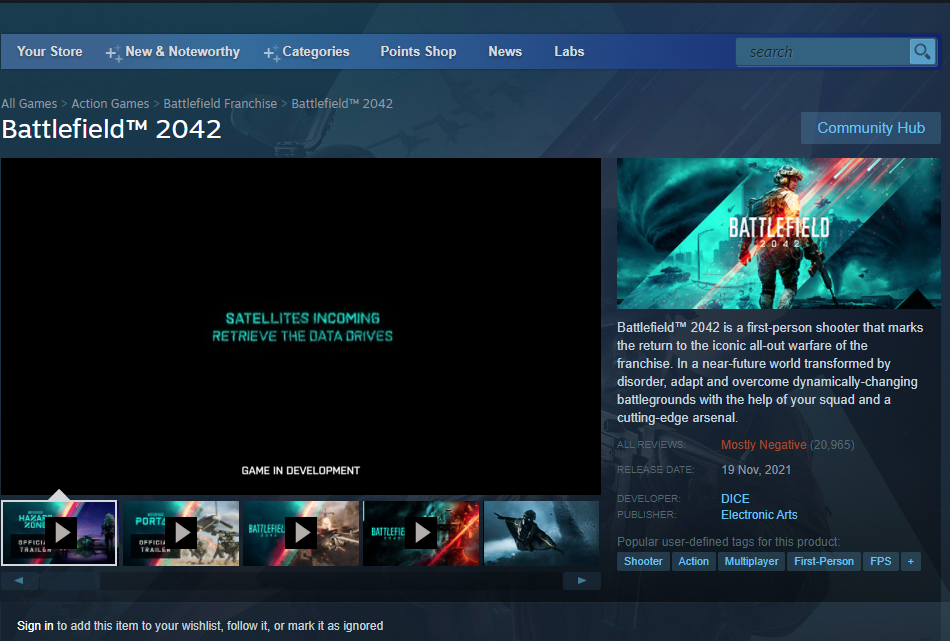Click the magnifying glass search button
950x641 pixels.
[922, 51]
